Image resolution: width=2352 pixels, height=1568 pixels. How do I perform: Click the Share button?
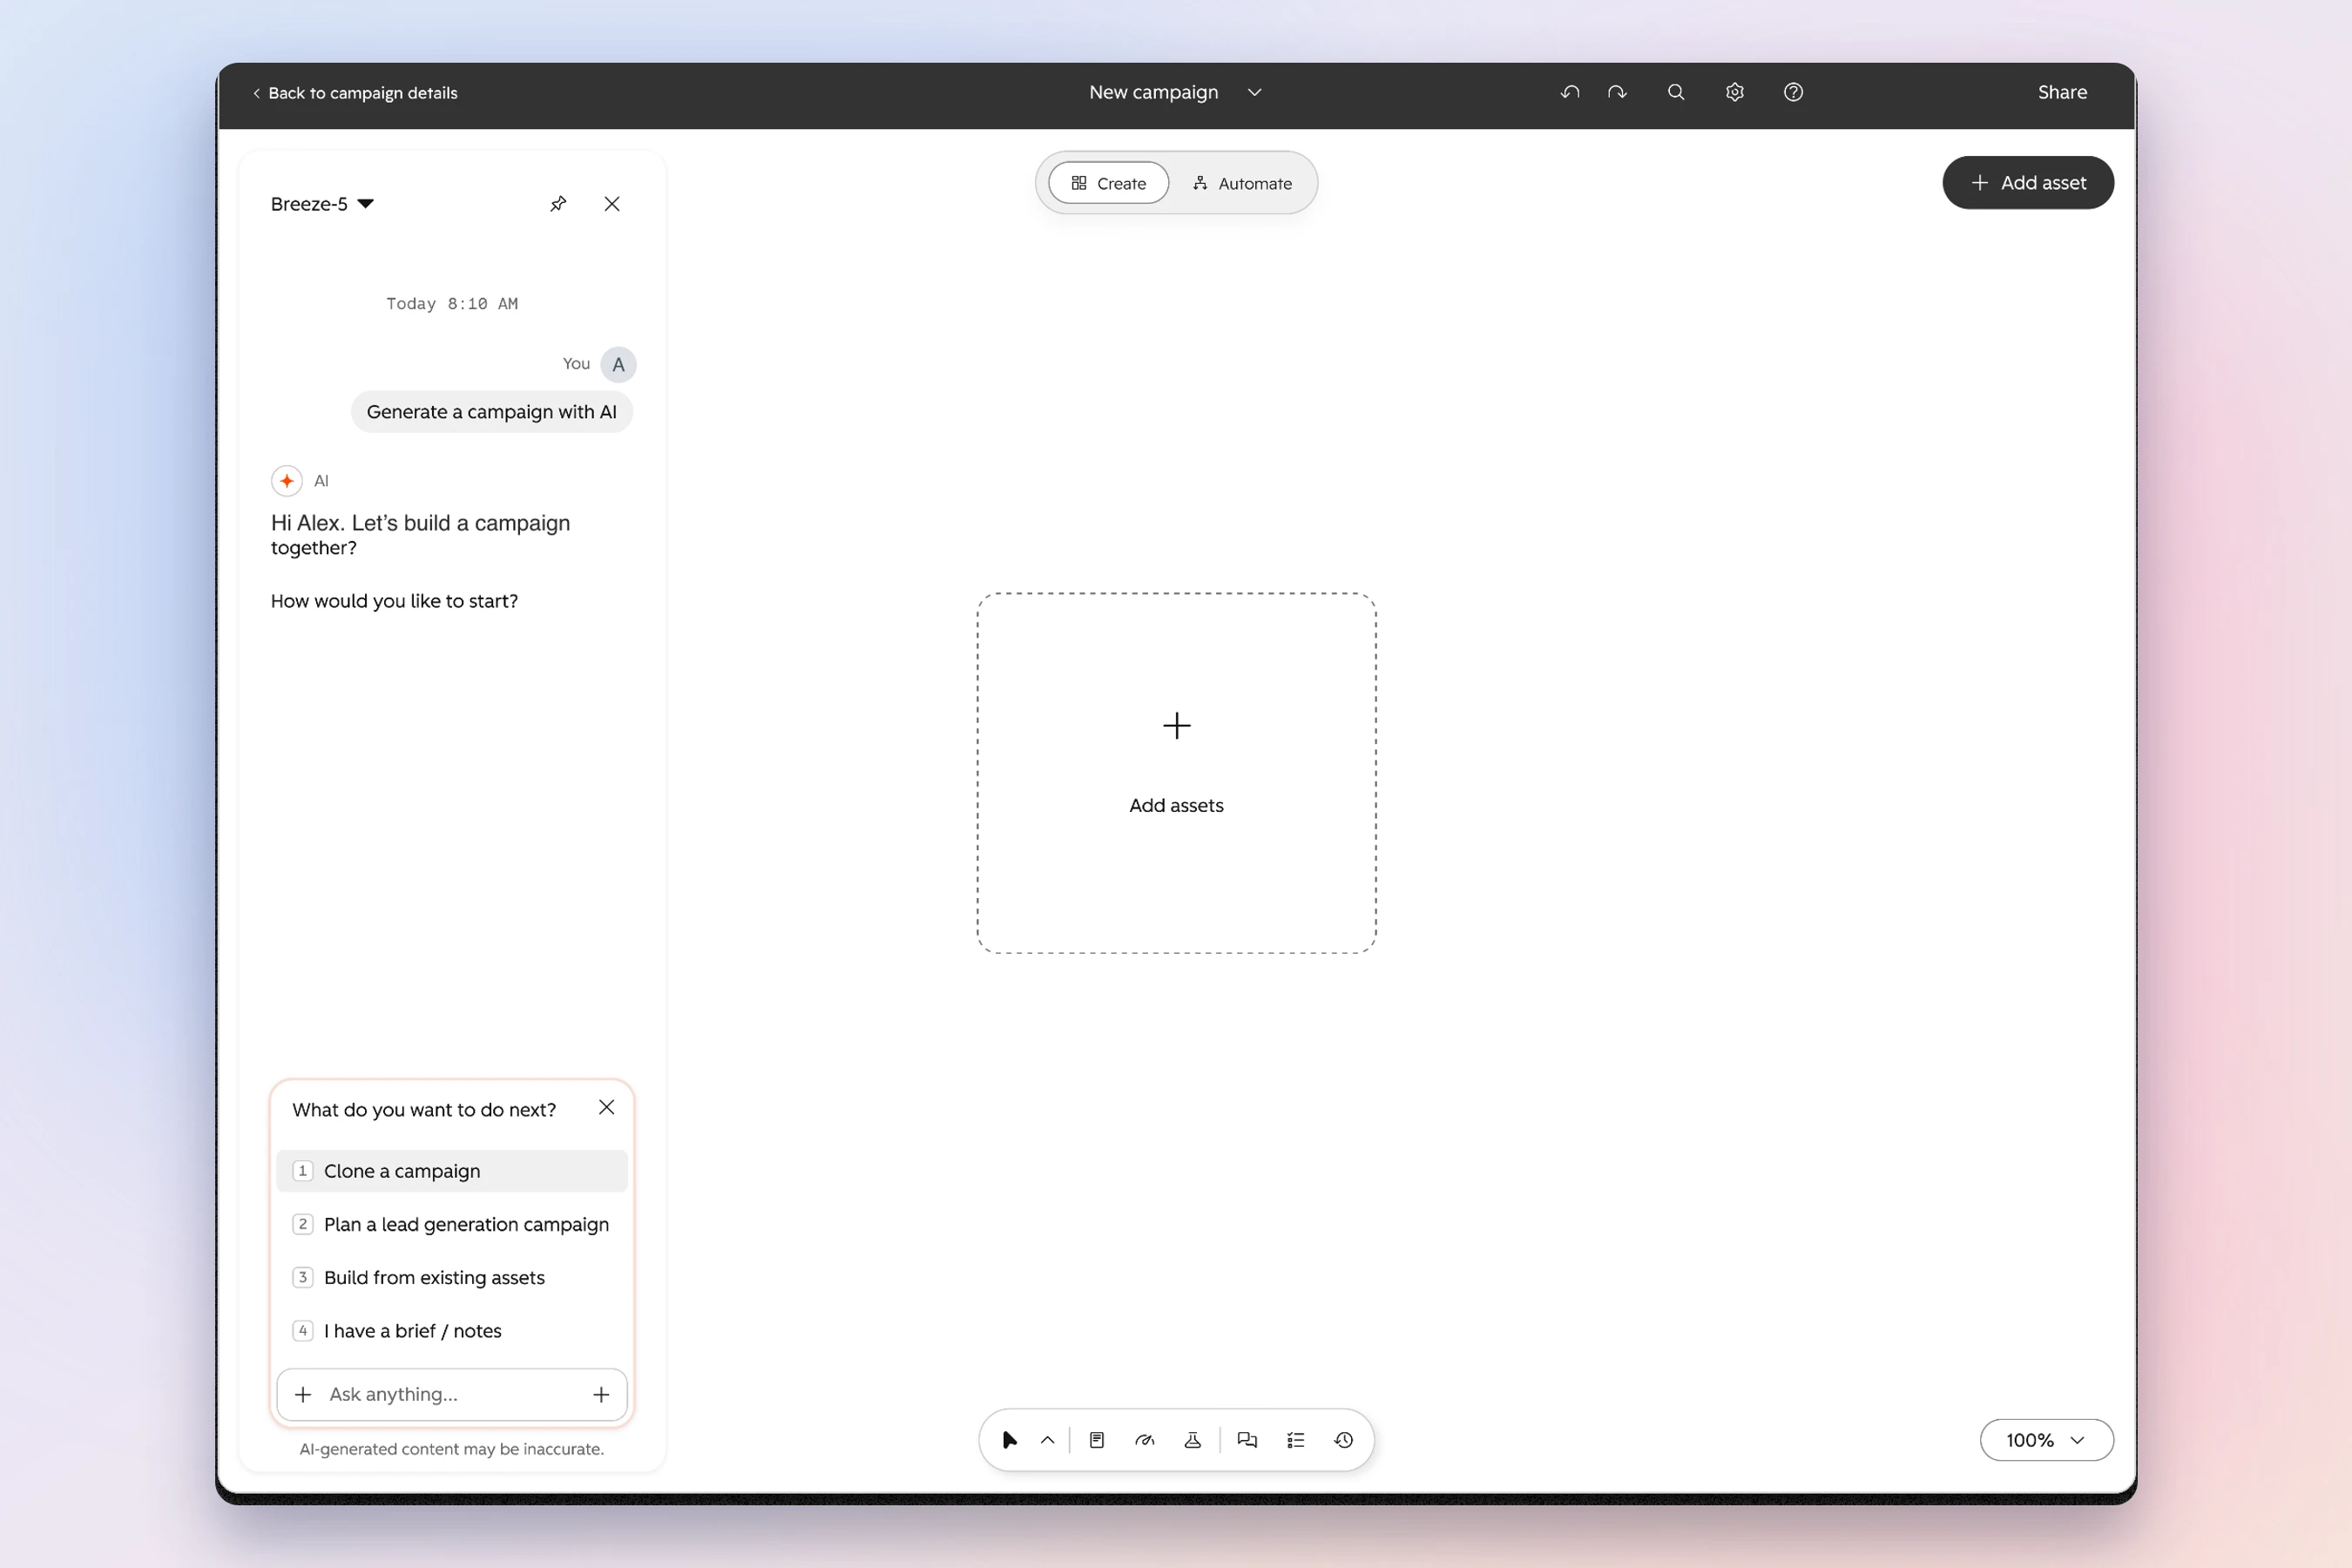[2062, 92]
